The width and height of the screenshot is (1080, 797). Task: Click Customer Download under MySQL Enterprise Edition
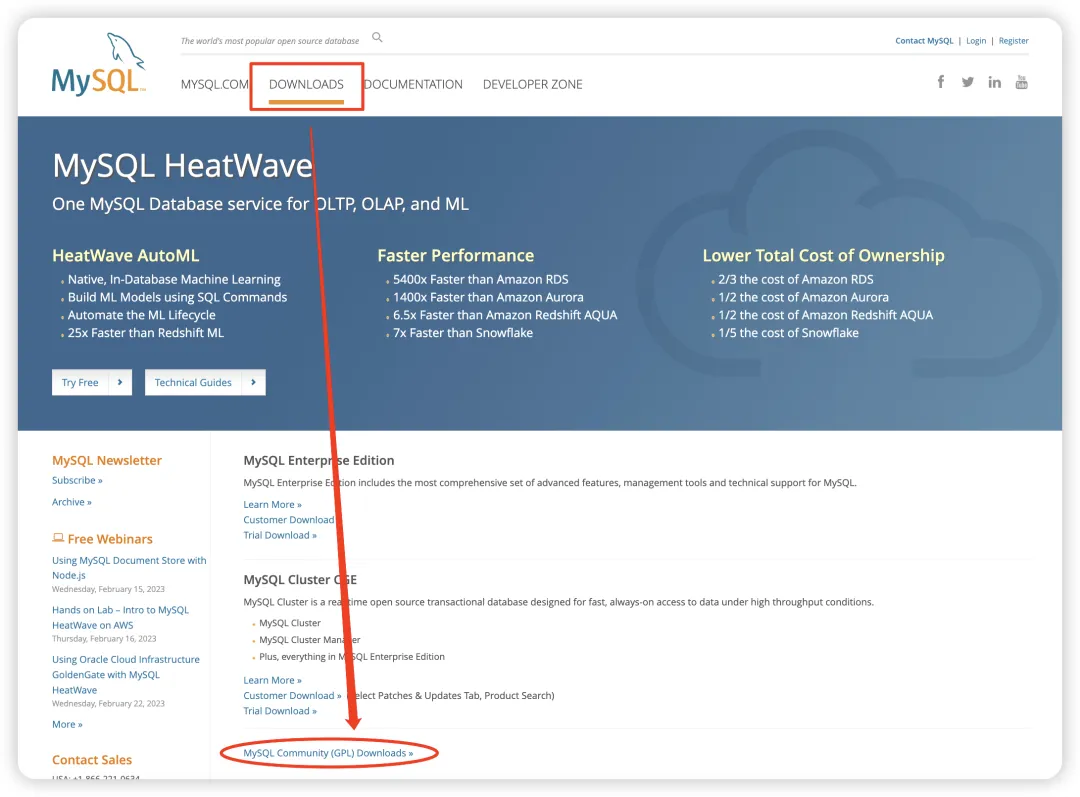pos(289,519)
